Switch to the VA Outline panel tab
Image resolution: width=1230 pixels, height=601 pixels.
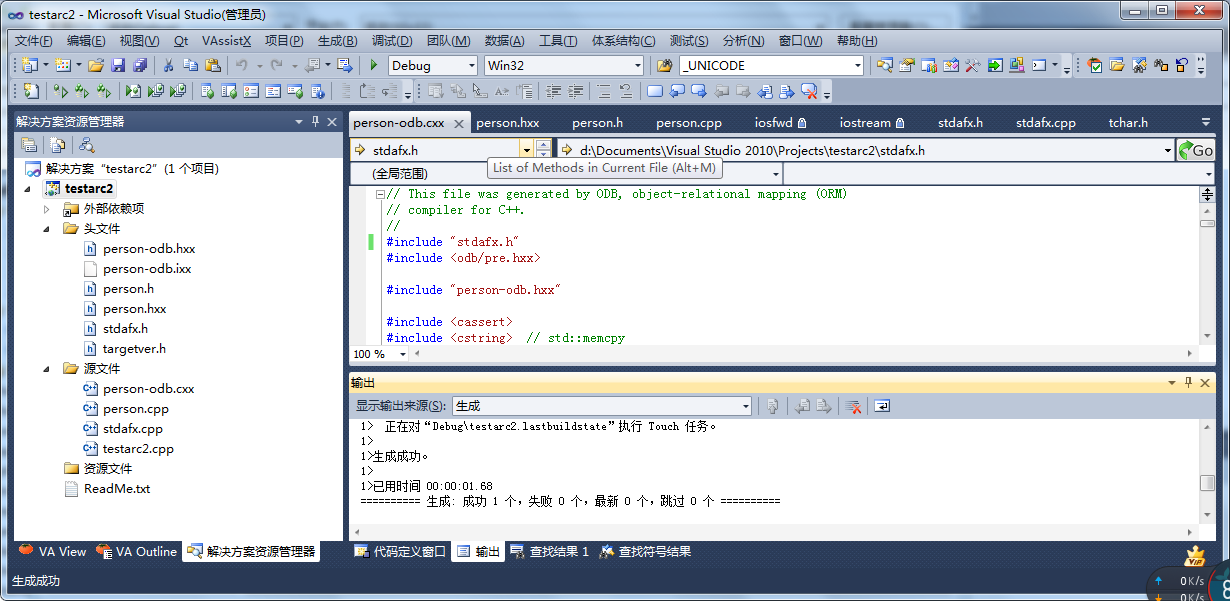[136, 551]
